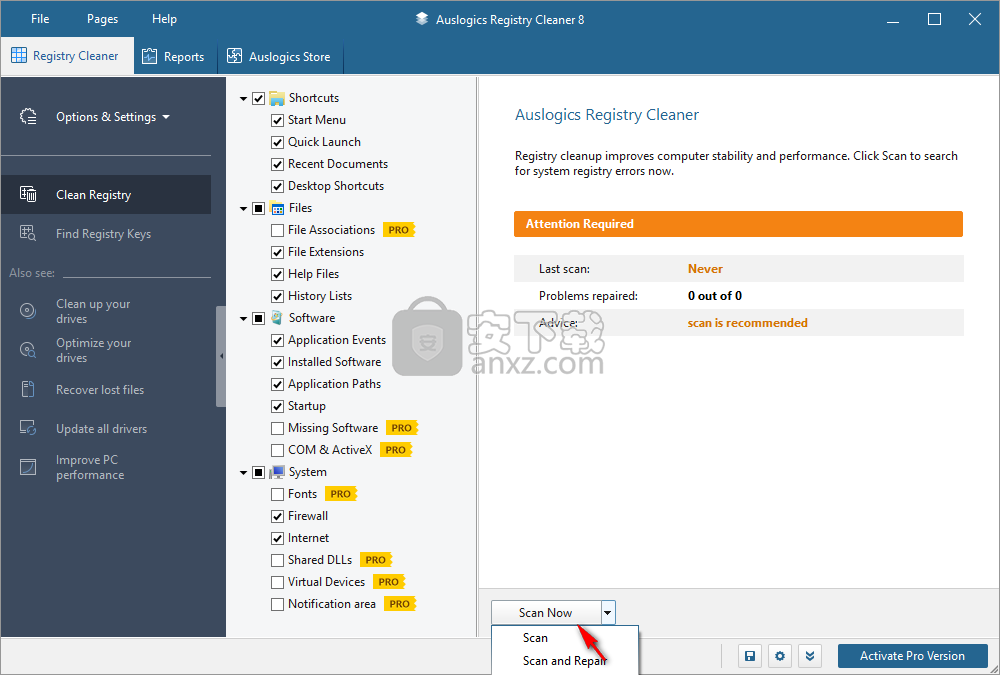Toggle the System group checkbox
The height and width of the screenshot is (675, 1000).
click(x=258, y=472)
